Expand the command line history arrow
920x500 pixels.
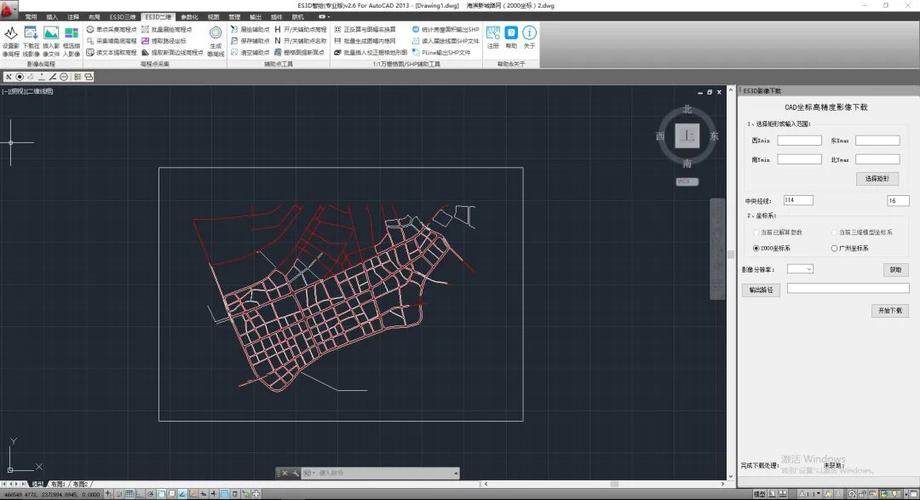(456, 473)
